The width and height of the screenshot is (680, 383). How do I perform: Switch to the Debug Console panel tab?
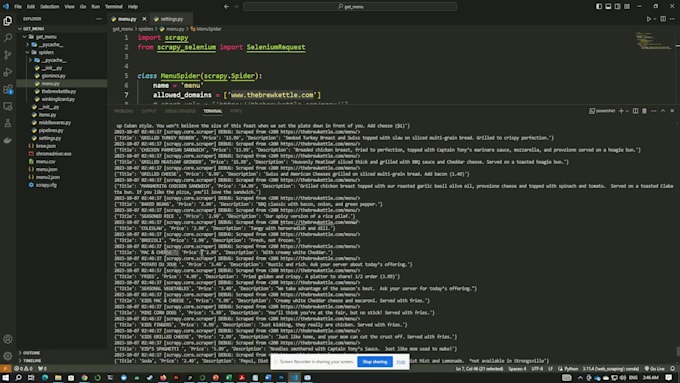coord(180,111)
